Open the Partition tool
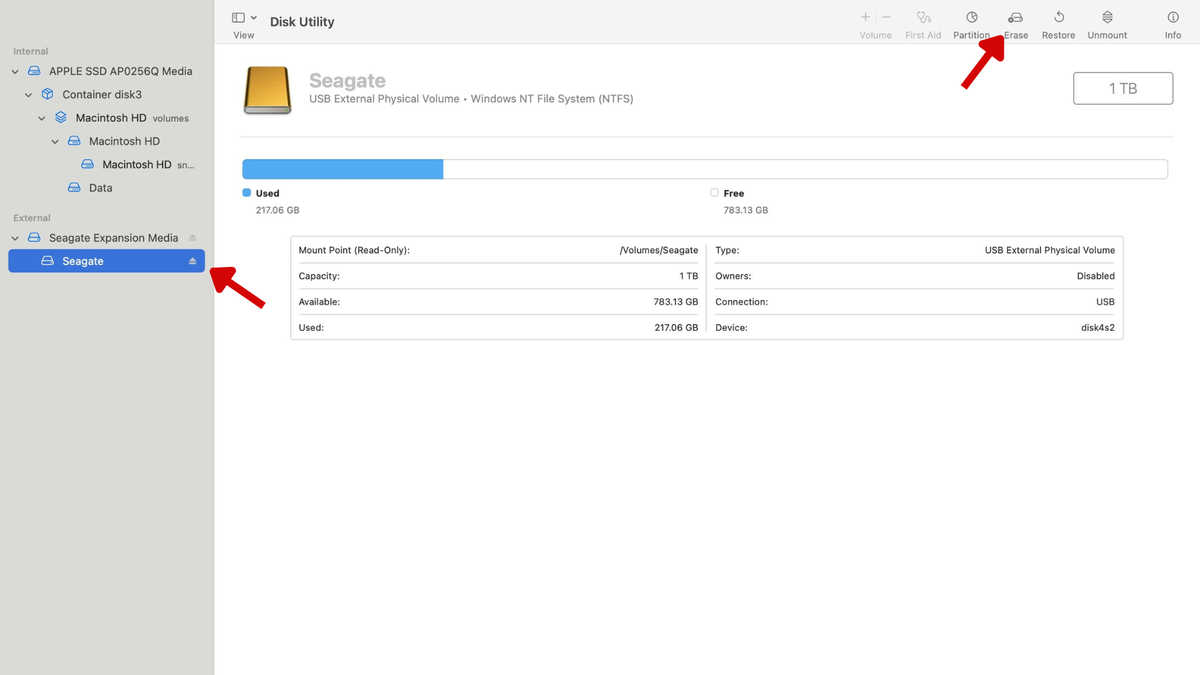1200x675 pixels. [971, 18]
